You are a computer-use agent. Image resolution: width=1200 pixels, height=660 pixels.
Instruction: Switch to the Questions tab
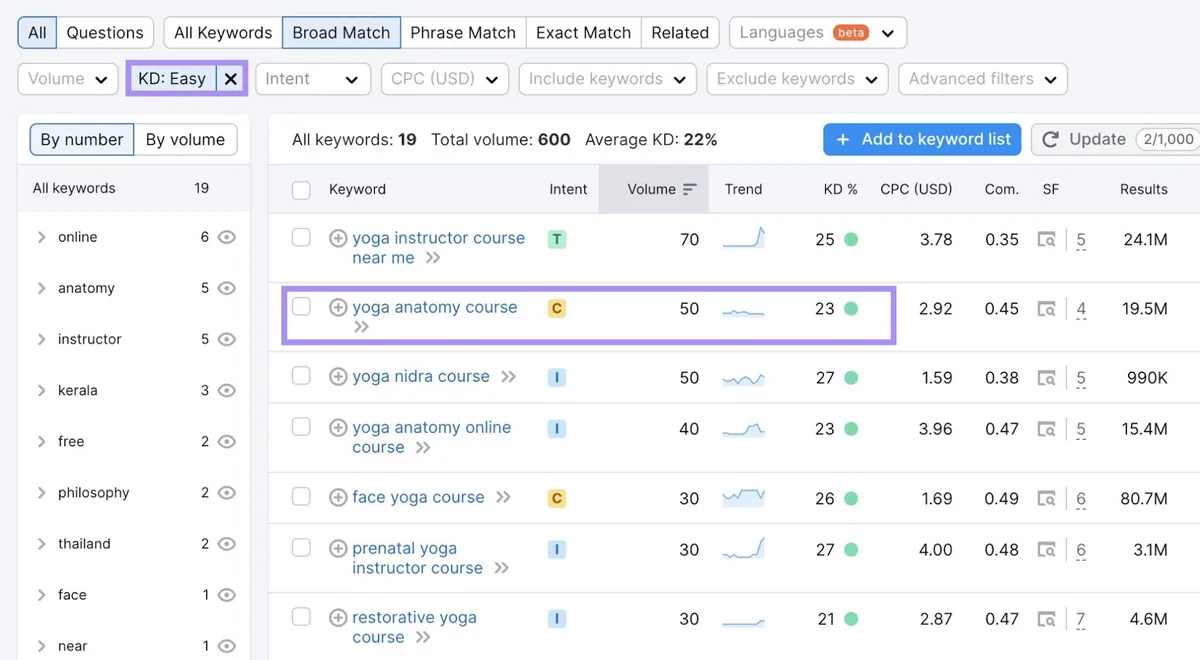[x=105, y=32]
